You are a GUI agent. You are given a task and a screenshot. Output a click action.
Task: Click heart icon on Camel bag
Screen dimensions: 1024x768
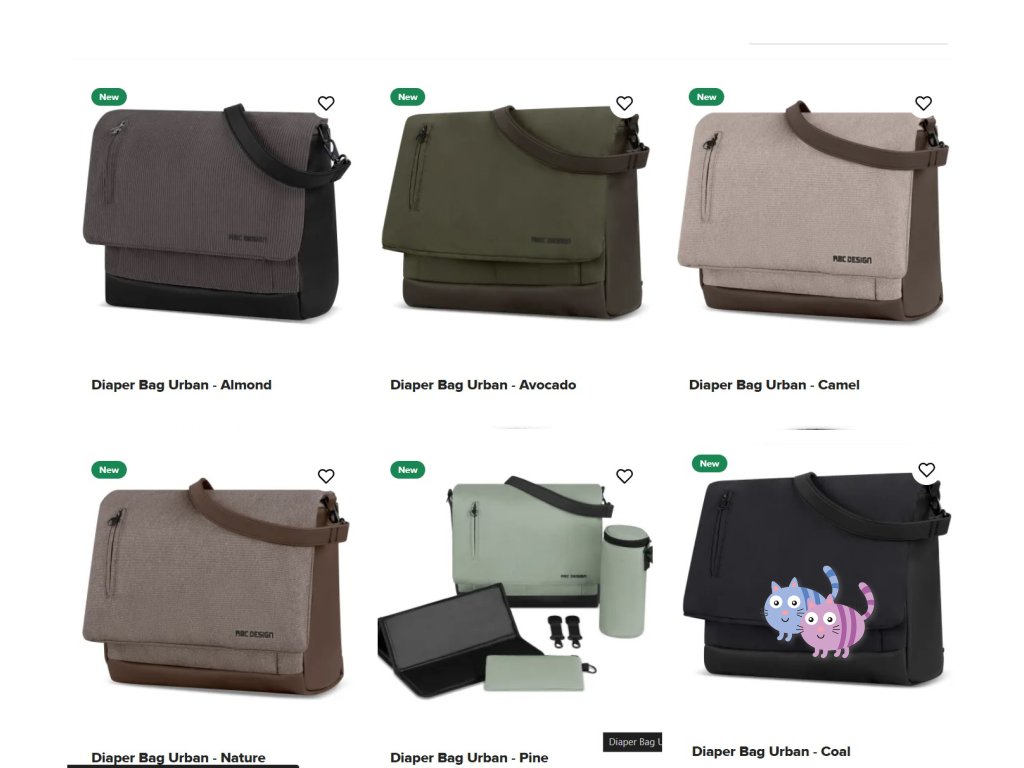923,103
